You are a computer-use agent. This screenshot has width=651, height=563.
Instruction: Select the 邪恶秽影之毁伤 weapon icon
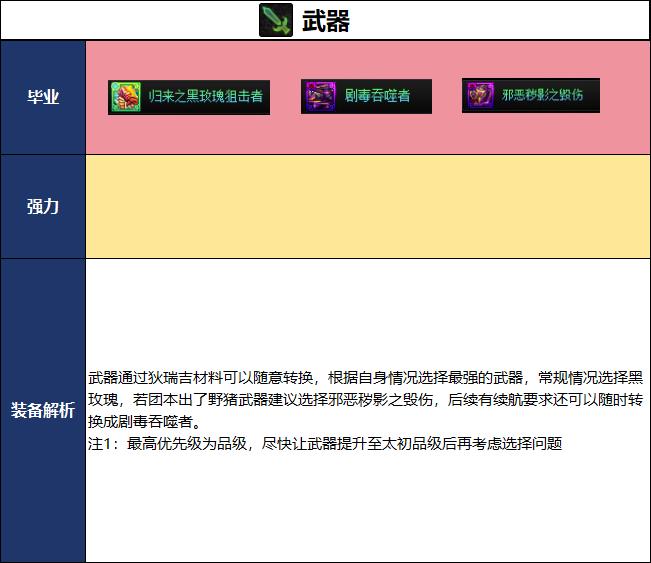480,95
